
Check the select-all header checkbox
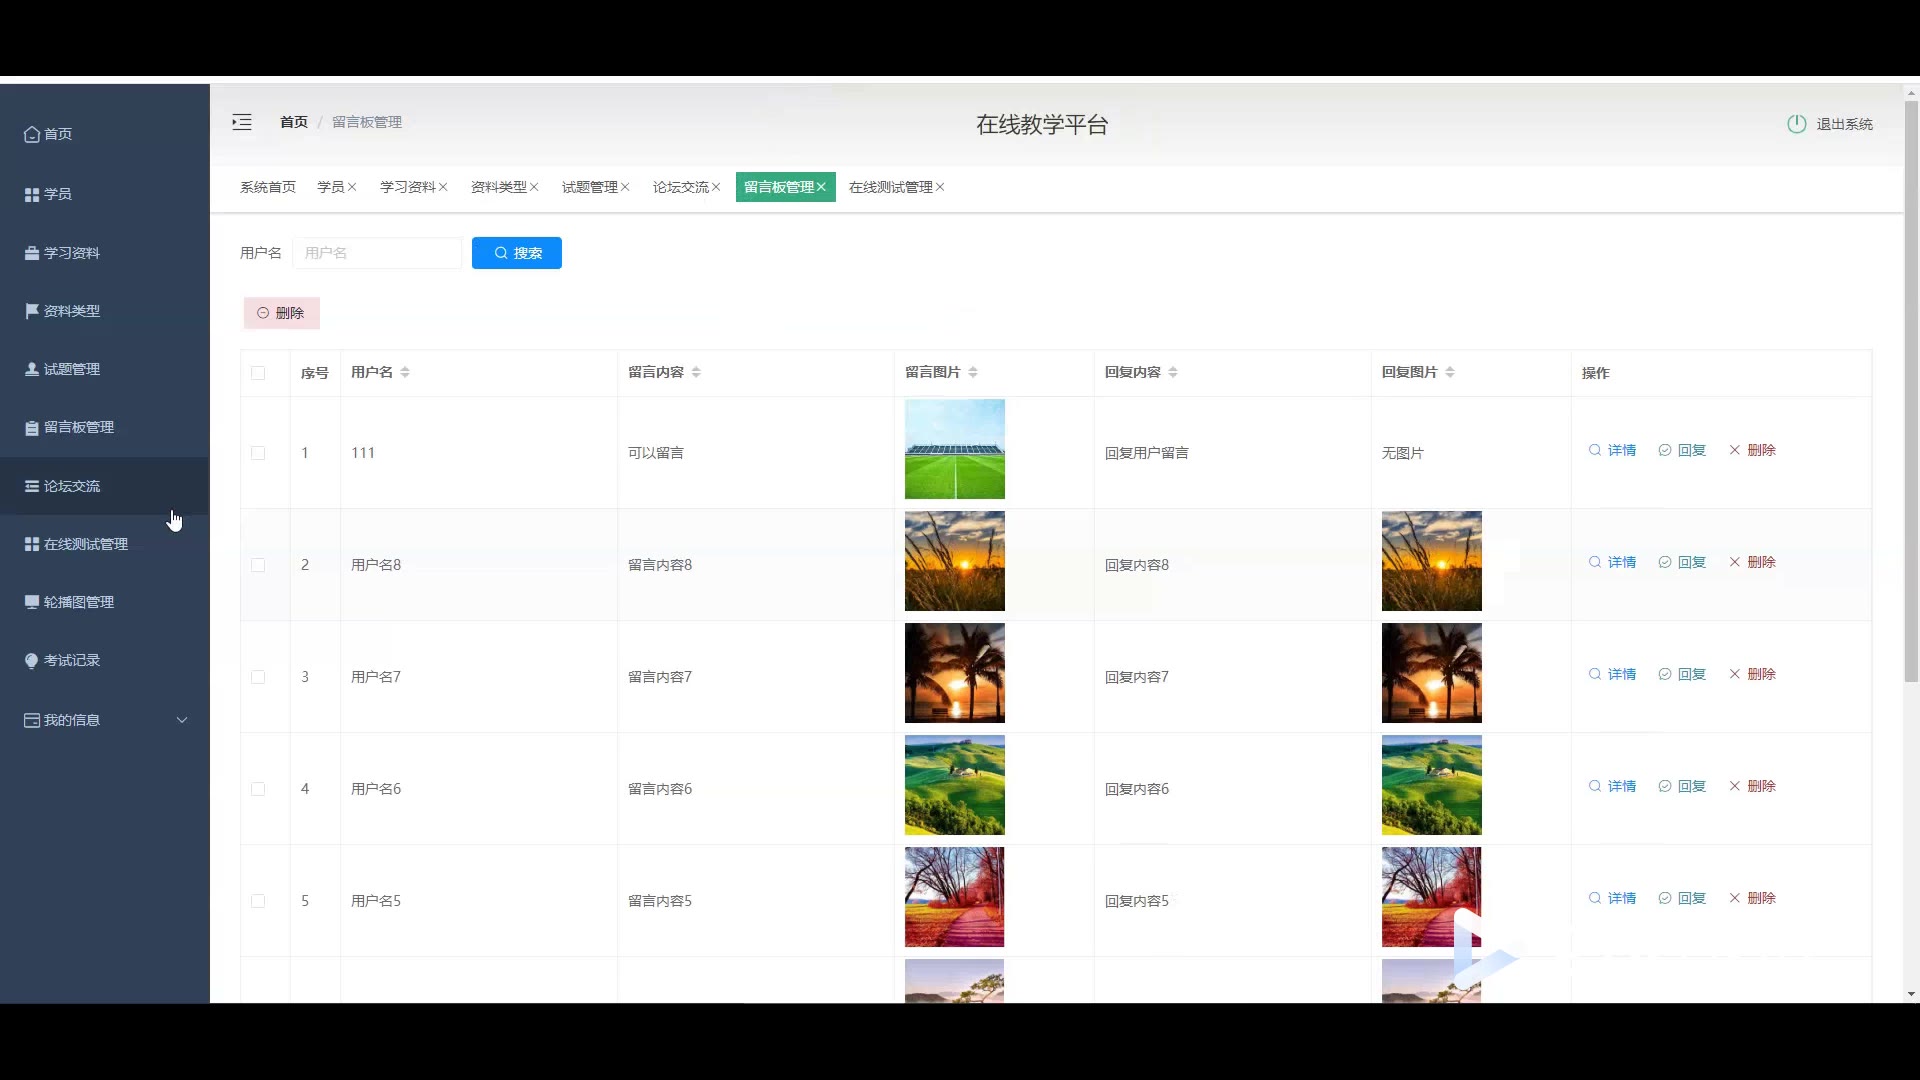258,373
